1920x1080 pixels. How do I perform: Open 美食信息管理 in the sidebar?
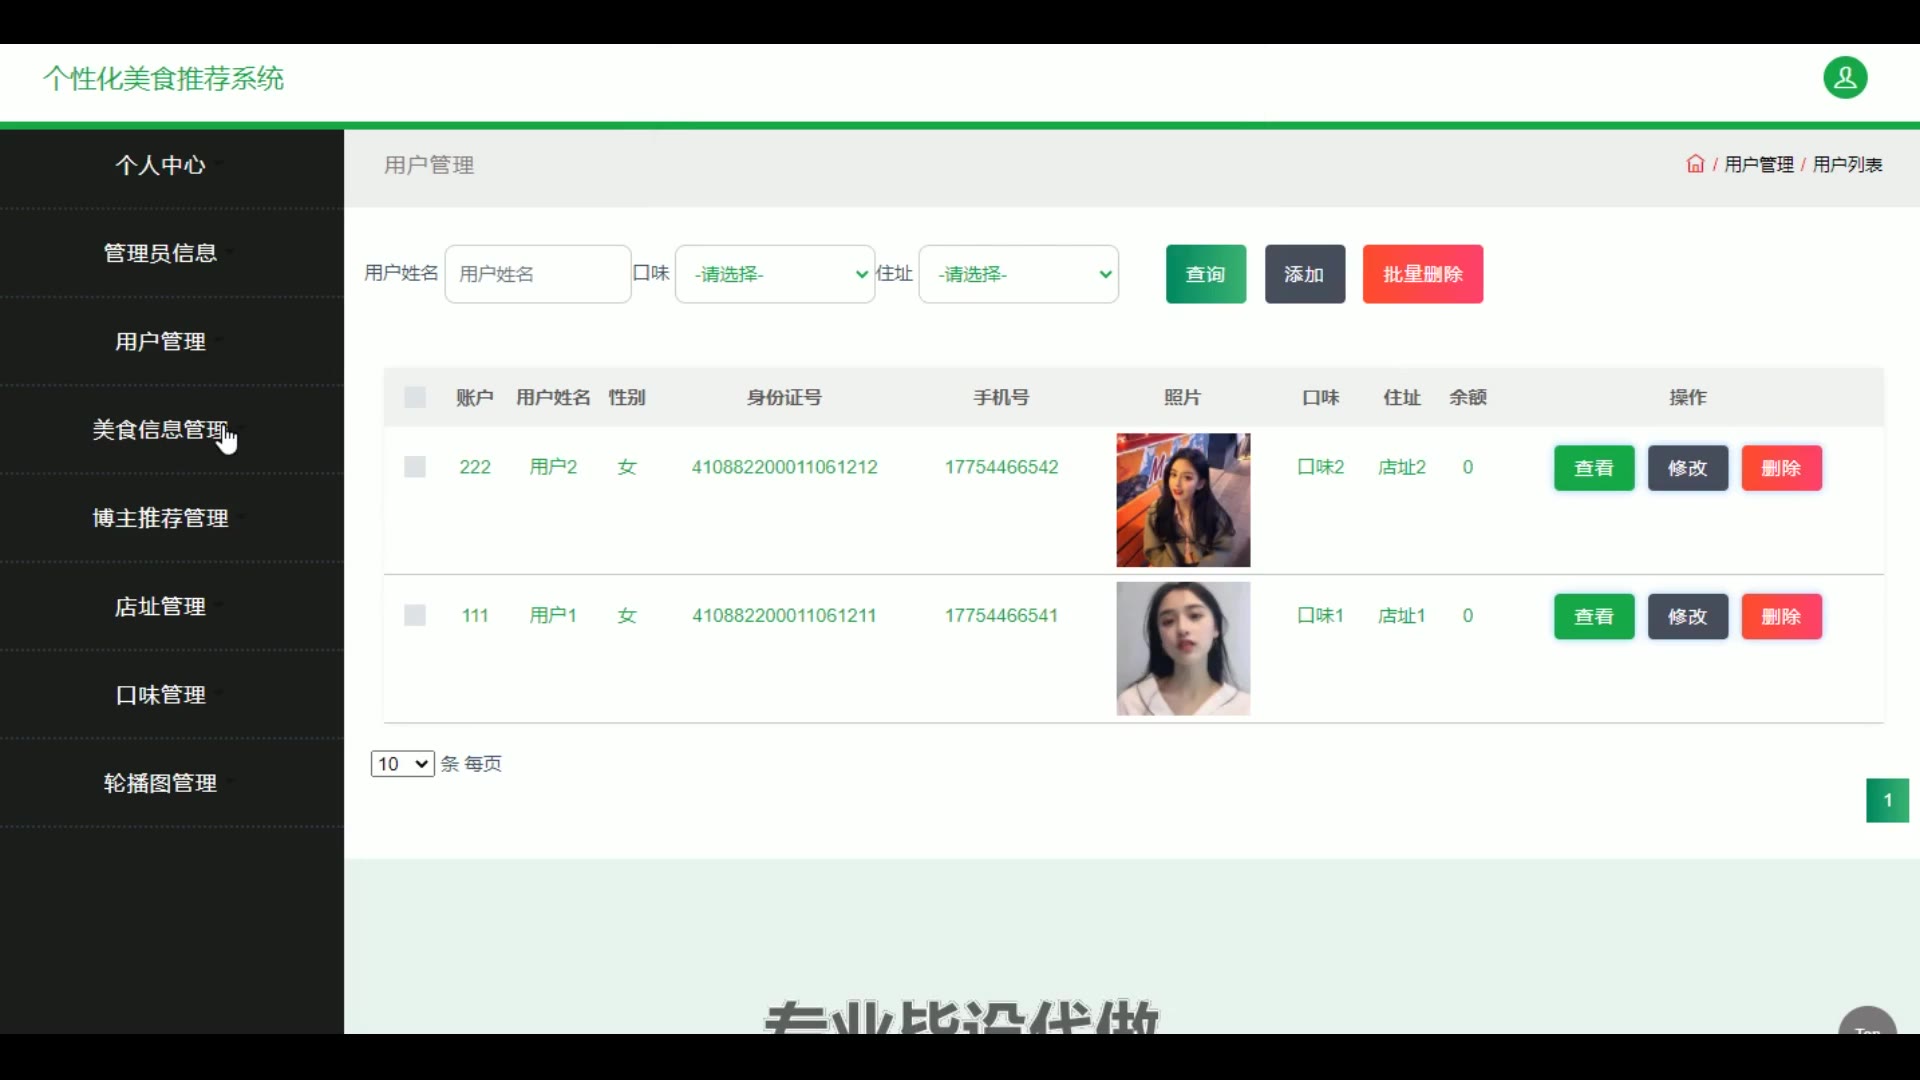tap(160, 430)
